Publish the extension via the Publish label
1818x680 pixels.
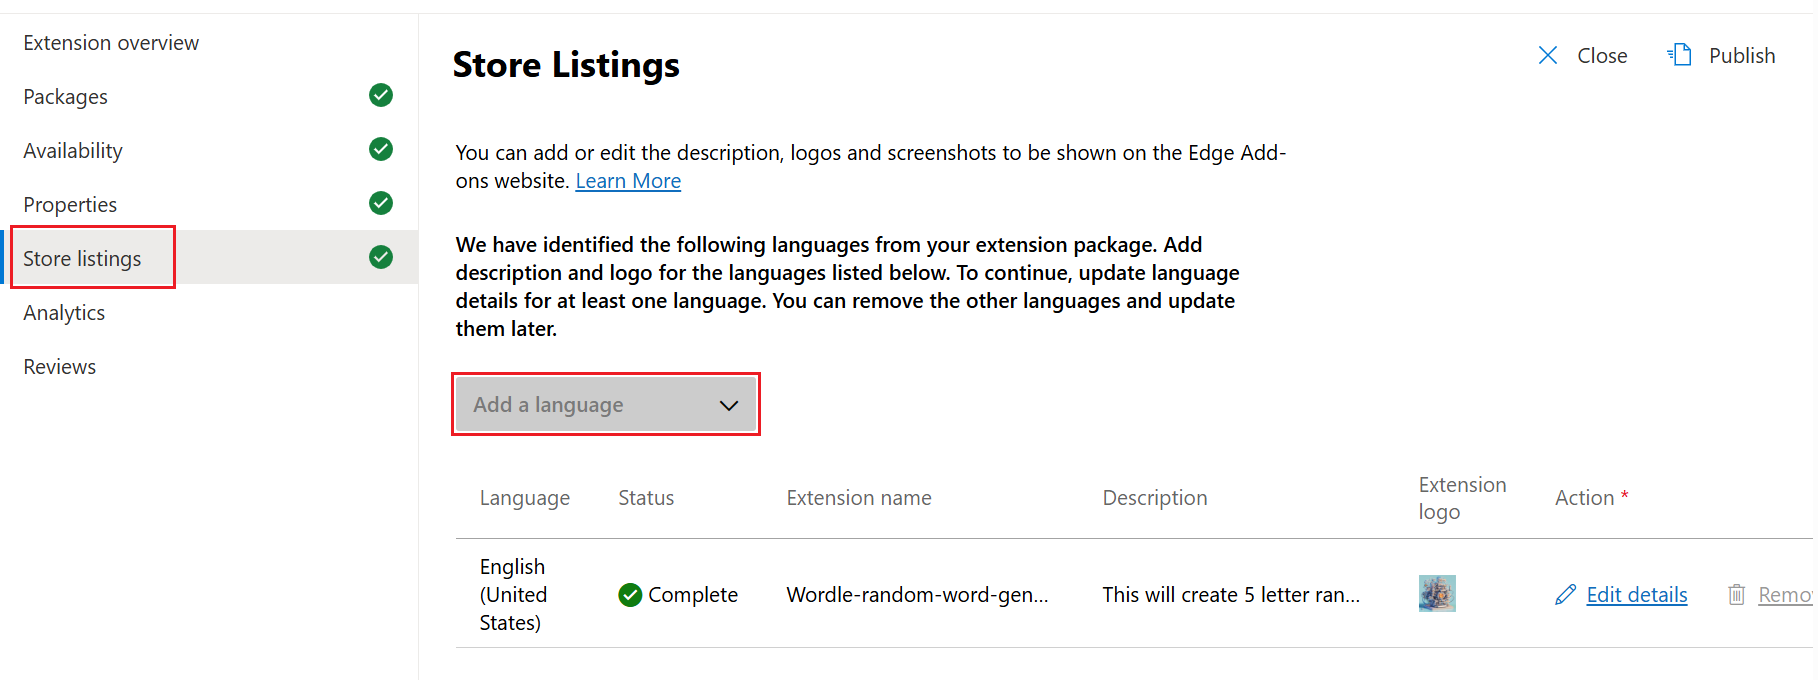tap(1742, 56)
